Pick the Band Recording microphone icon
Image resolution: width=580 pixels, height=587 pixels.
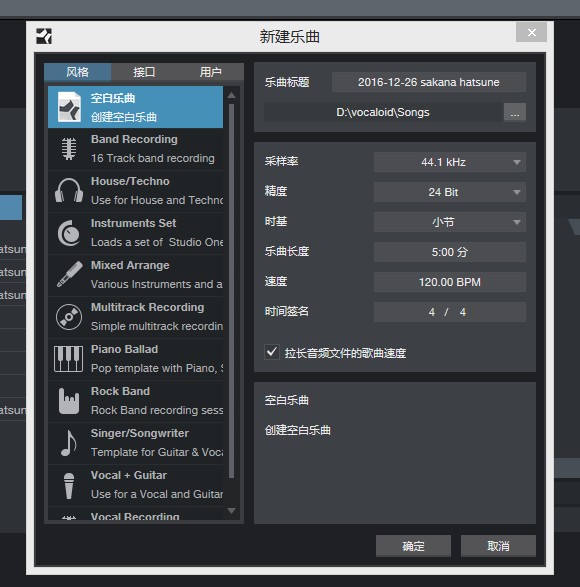coord(69,149)
